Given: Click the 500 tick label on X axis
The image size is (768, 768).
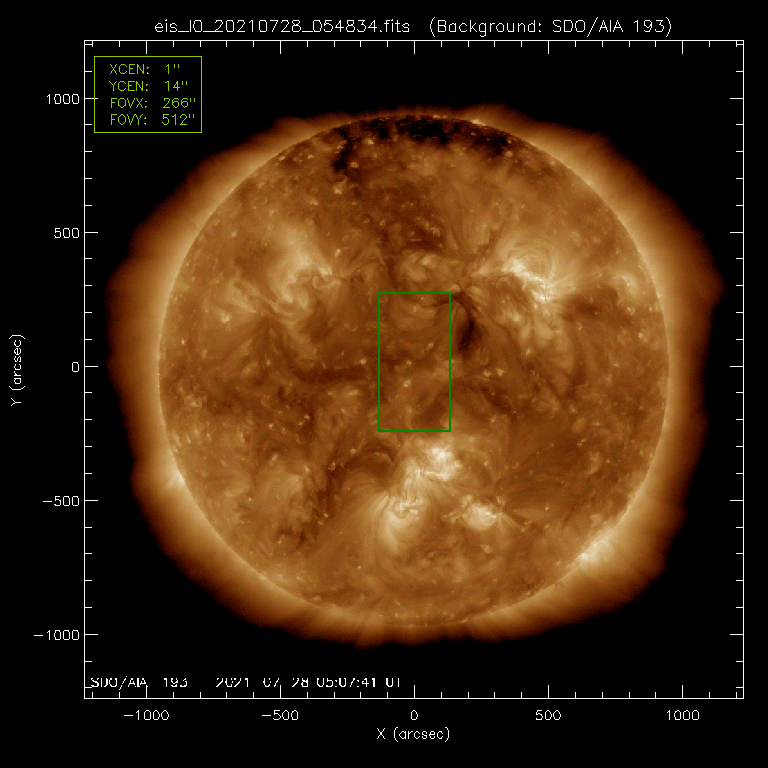Looking at the screenshot, I should tap(547, 716).
